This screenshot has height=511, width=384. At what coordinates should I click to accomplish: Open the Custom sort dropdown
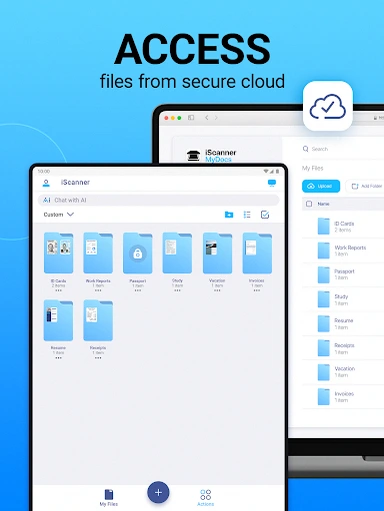(59, 214)
